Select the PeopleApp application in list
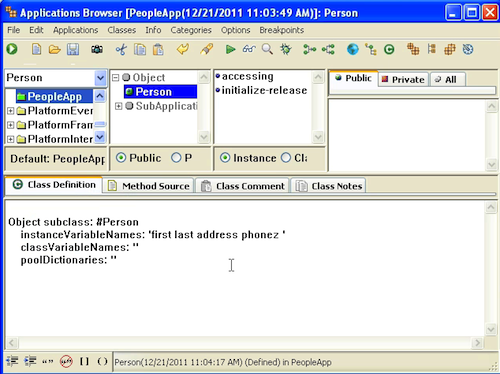 coord(54,96)
